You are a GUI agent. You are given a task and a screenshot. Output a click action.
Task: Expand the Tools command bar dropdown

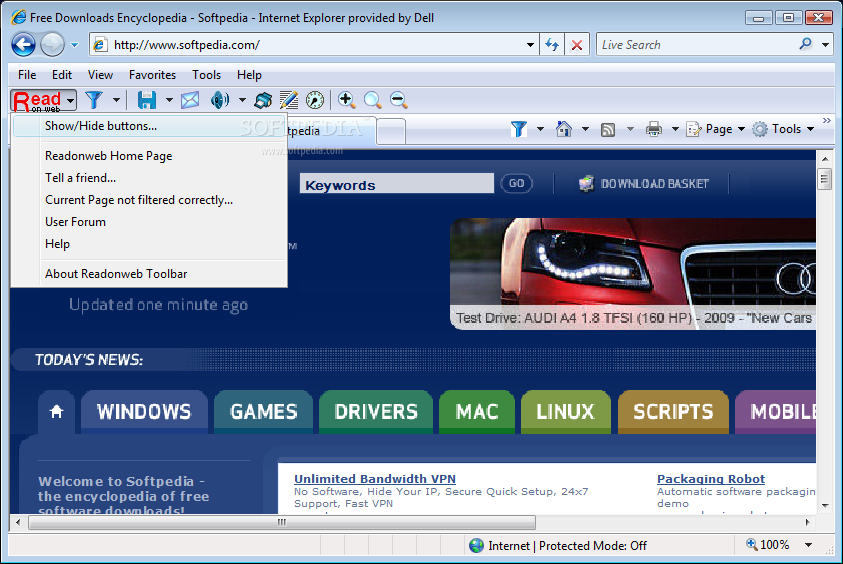(x=810, y=129)
